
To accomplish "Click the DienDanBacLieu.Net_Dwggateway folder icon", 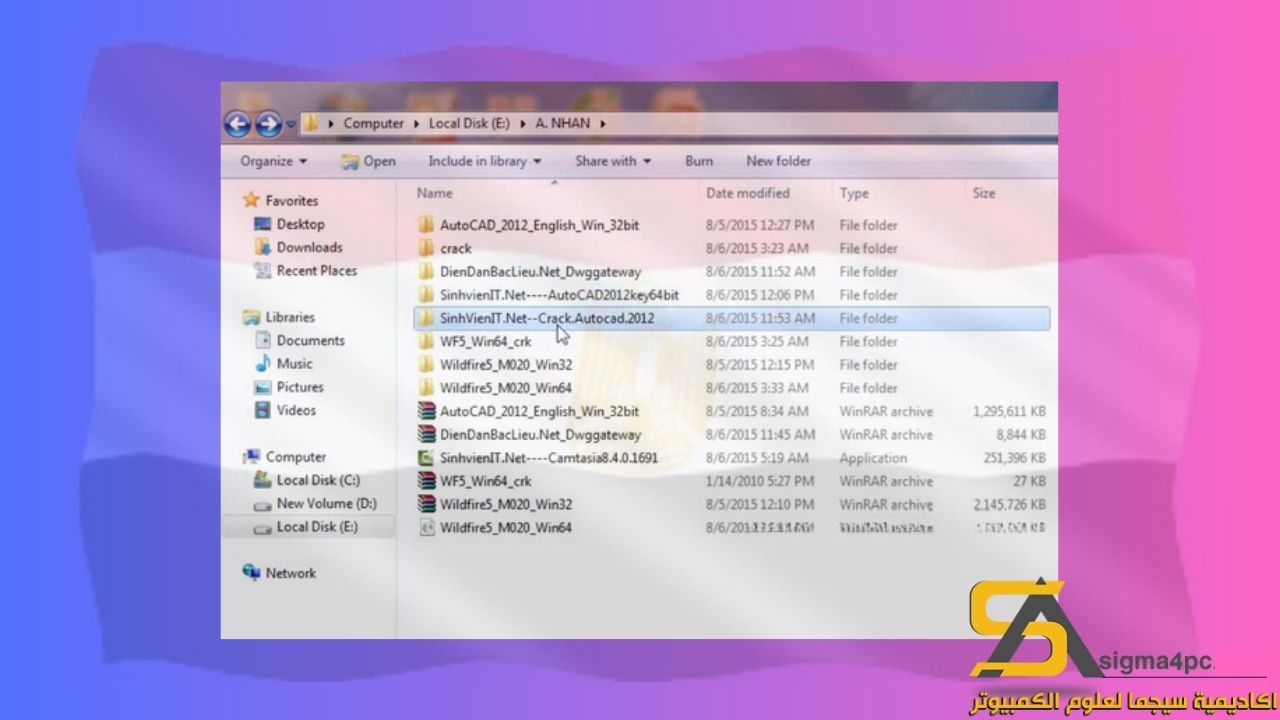I will pyautogui.click(x=426, y=271).
